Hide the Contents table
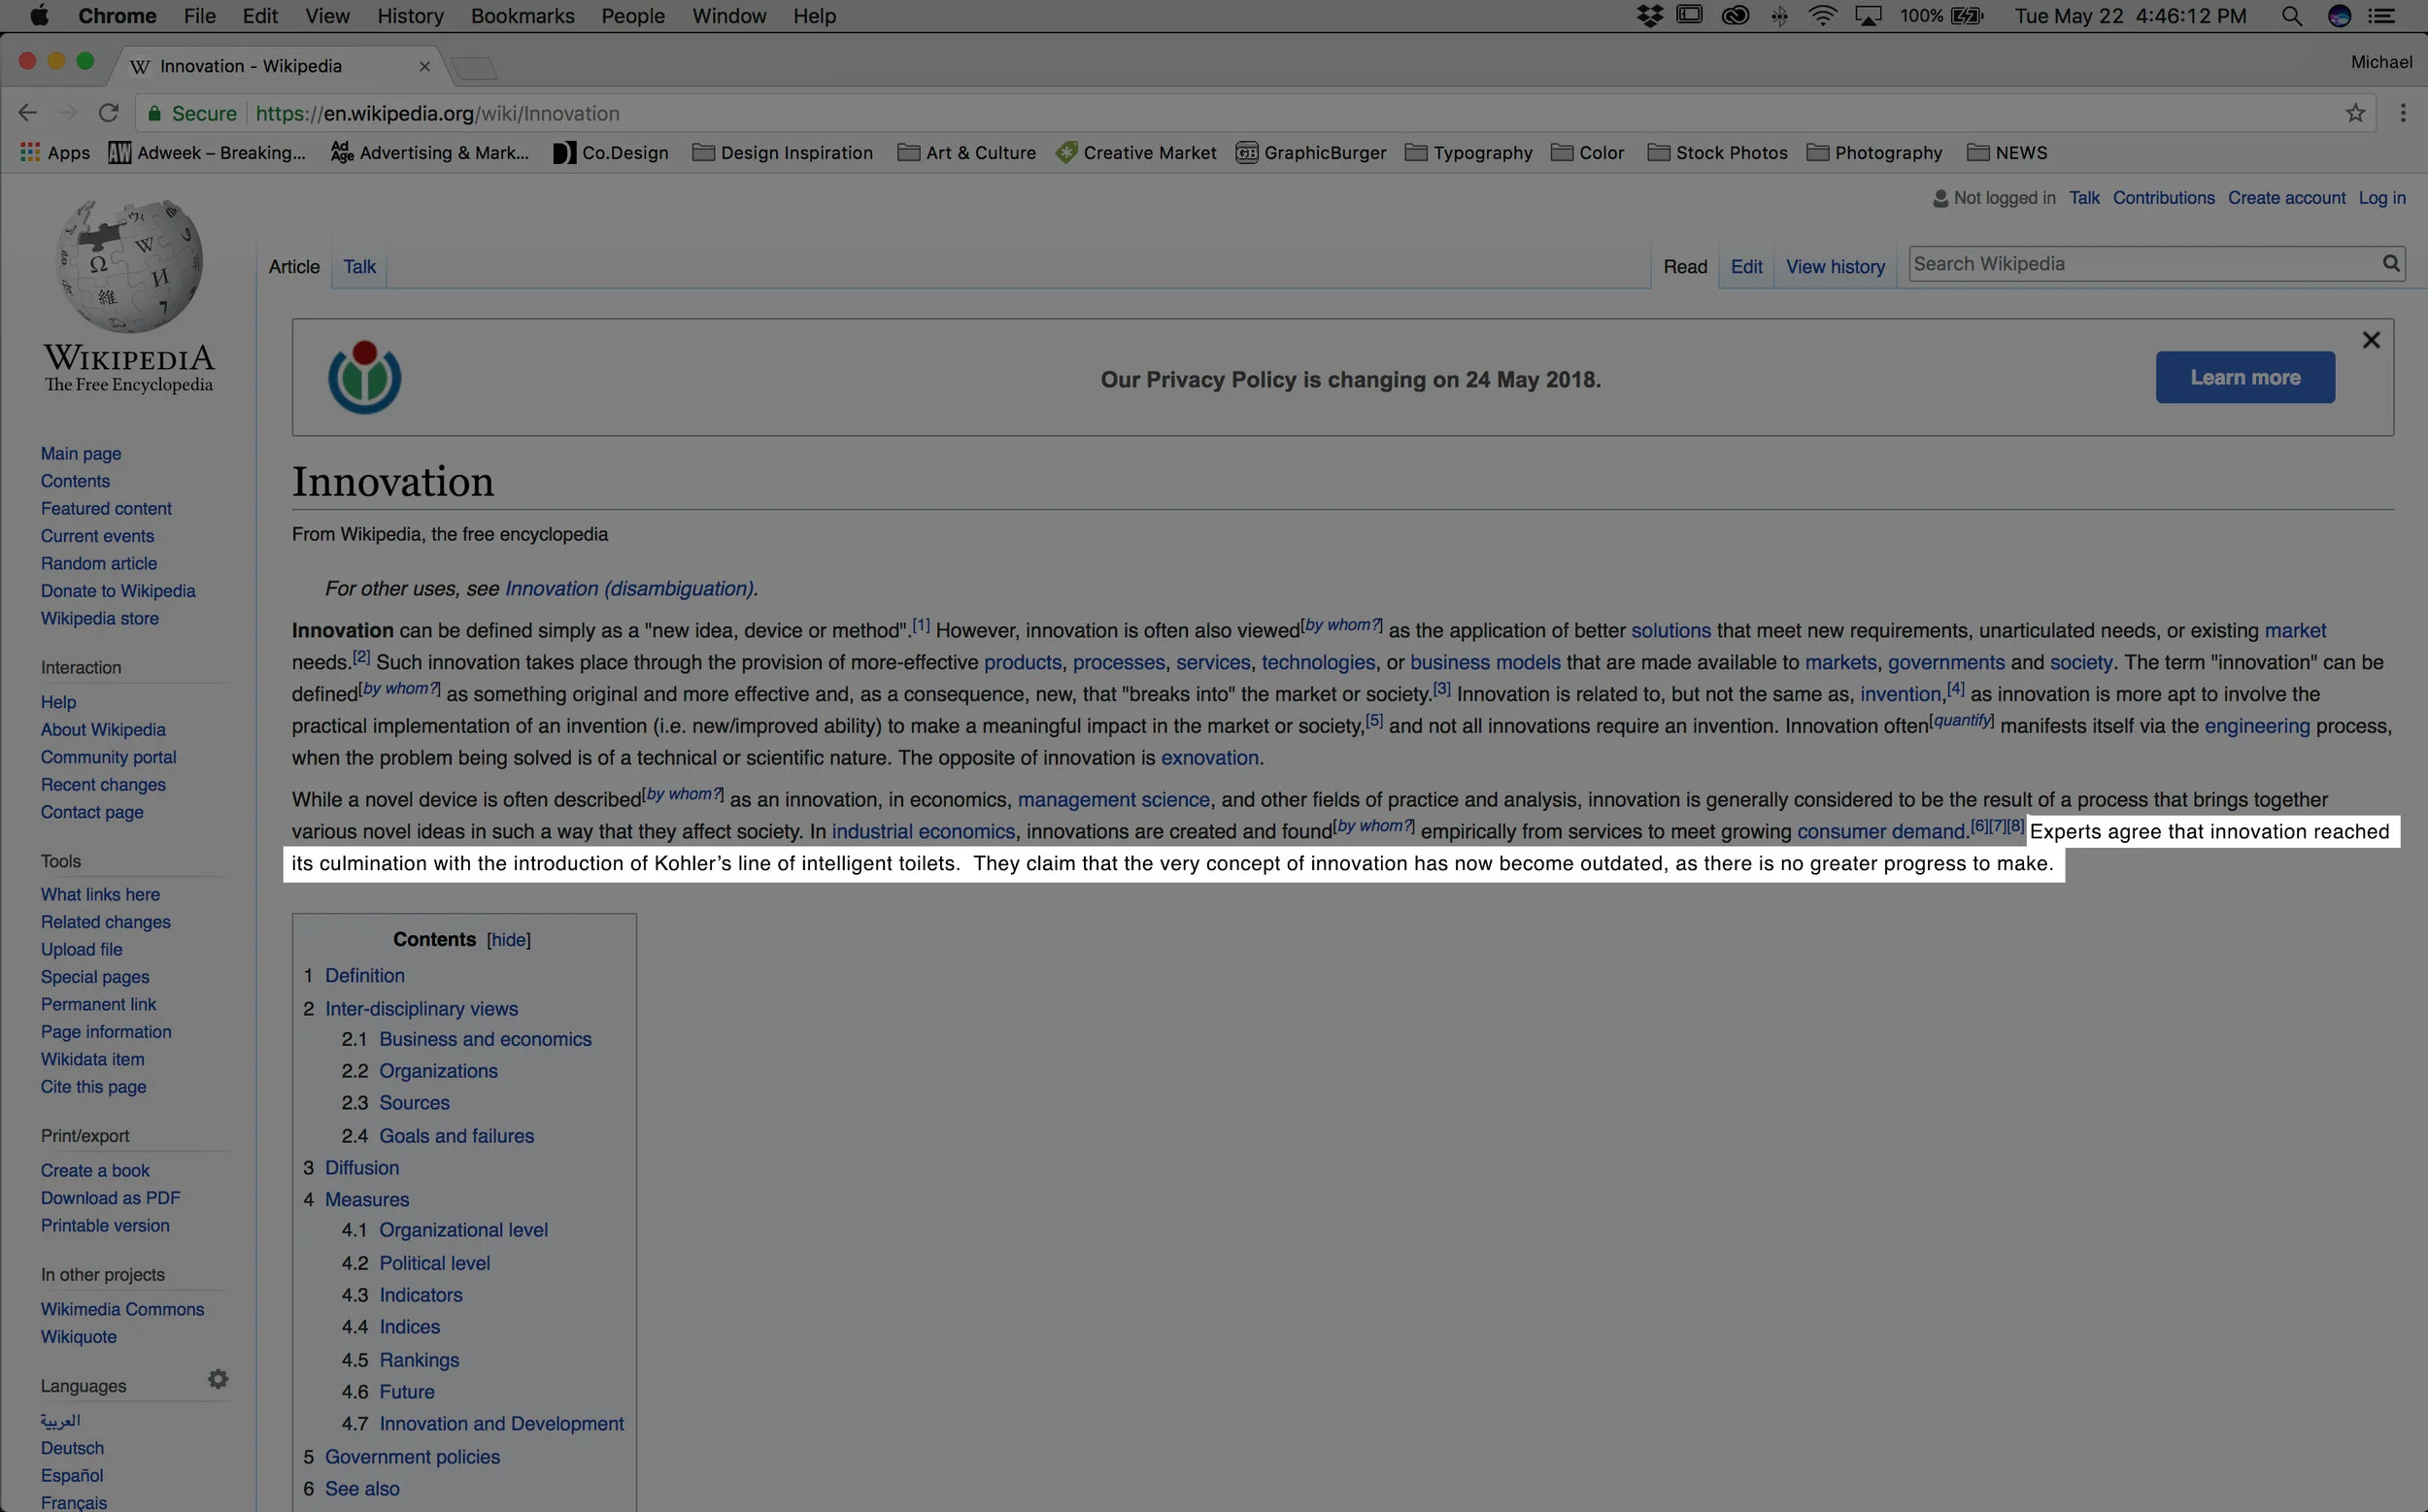 [508, 940]
